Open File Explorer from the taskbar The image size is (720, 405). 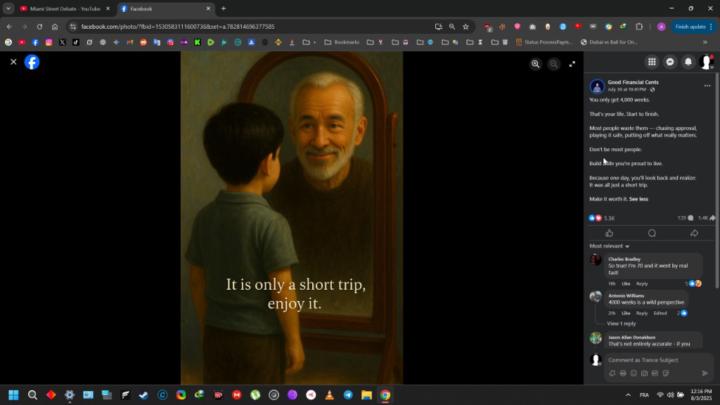tap(366, 395)
